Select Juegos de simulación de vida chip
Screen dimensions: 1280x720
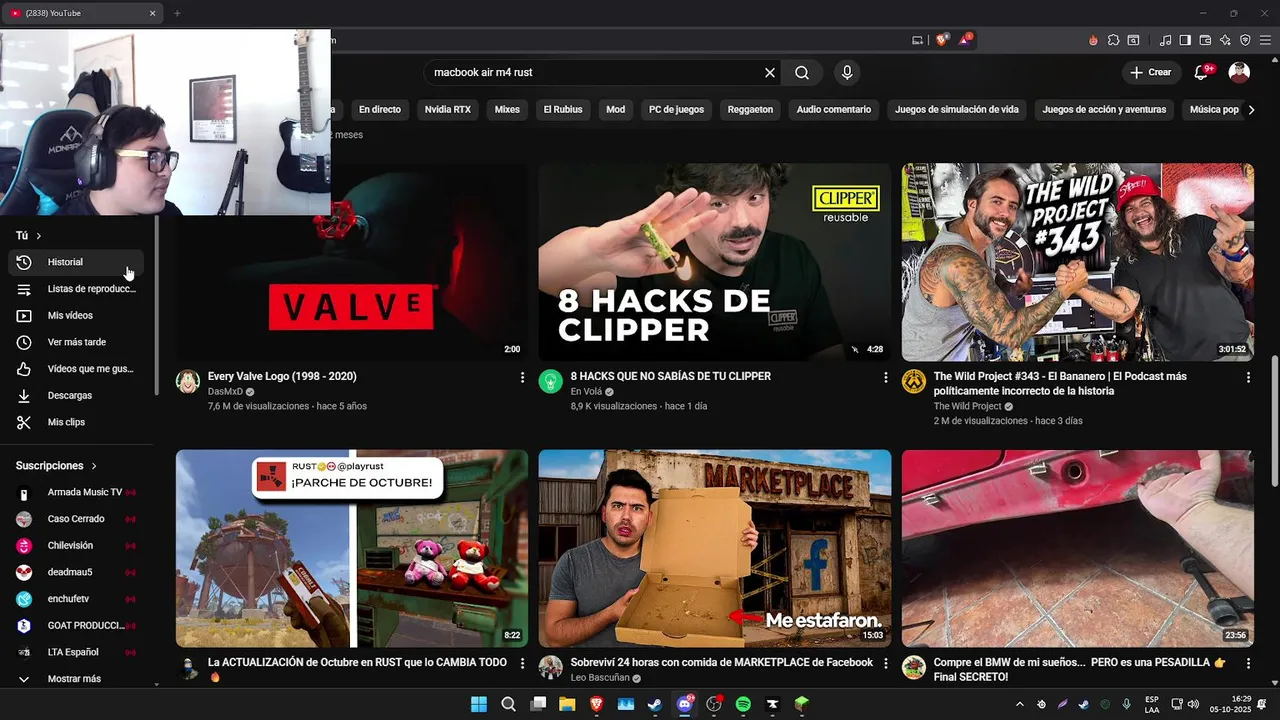point(957,110)
